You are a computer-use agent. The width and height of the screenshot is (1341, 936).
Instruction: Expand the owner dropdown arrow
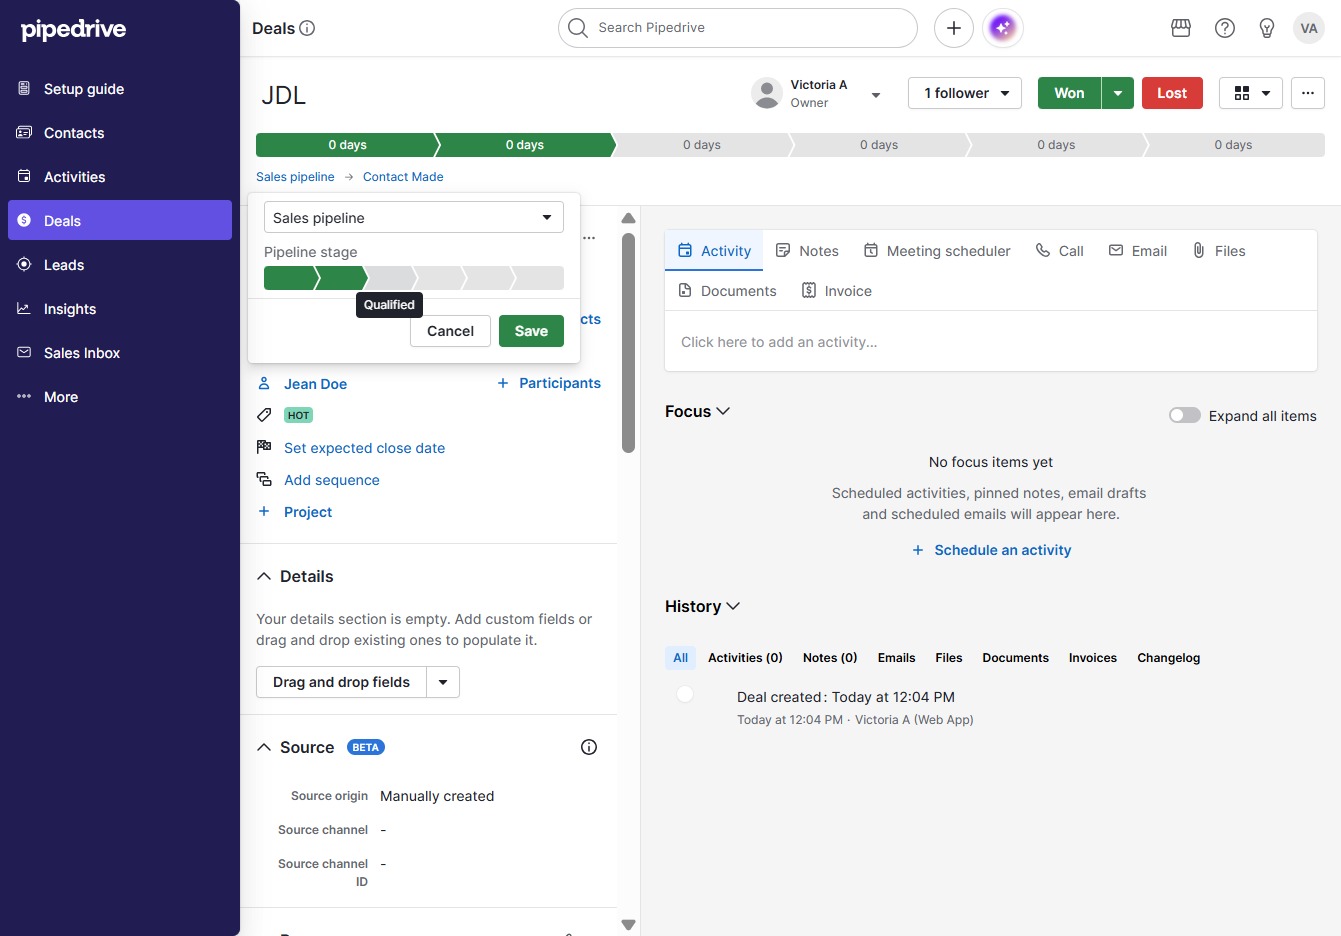(x=876, y=95)
